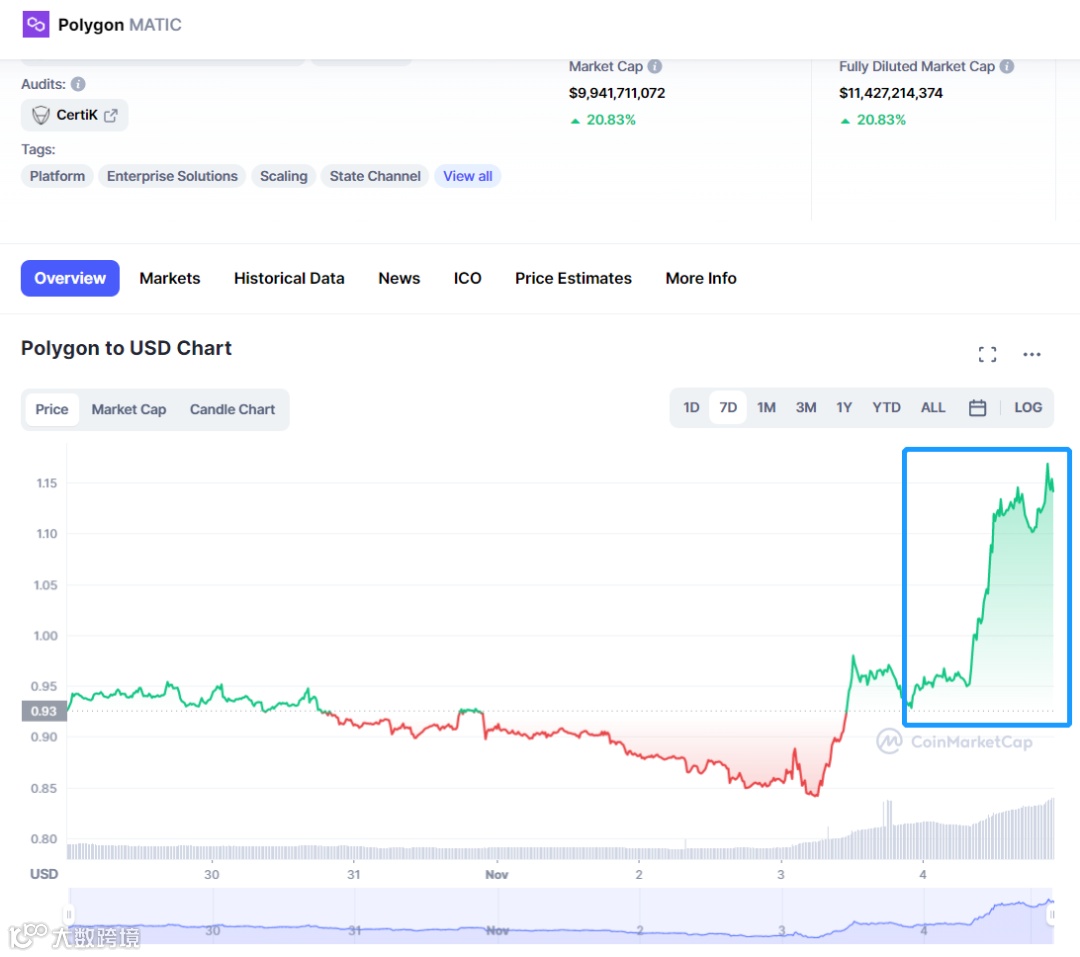Set chart range to 1Y
This screenshot has height=957, width=1080.
[844, 408]
